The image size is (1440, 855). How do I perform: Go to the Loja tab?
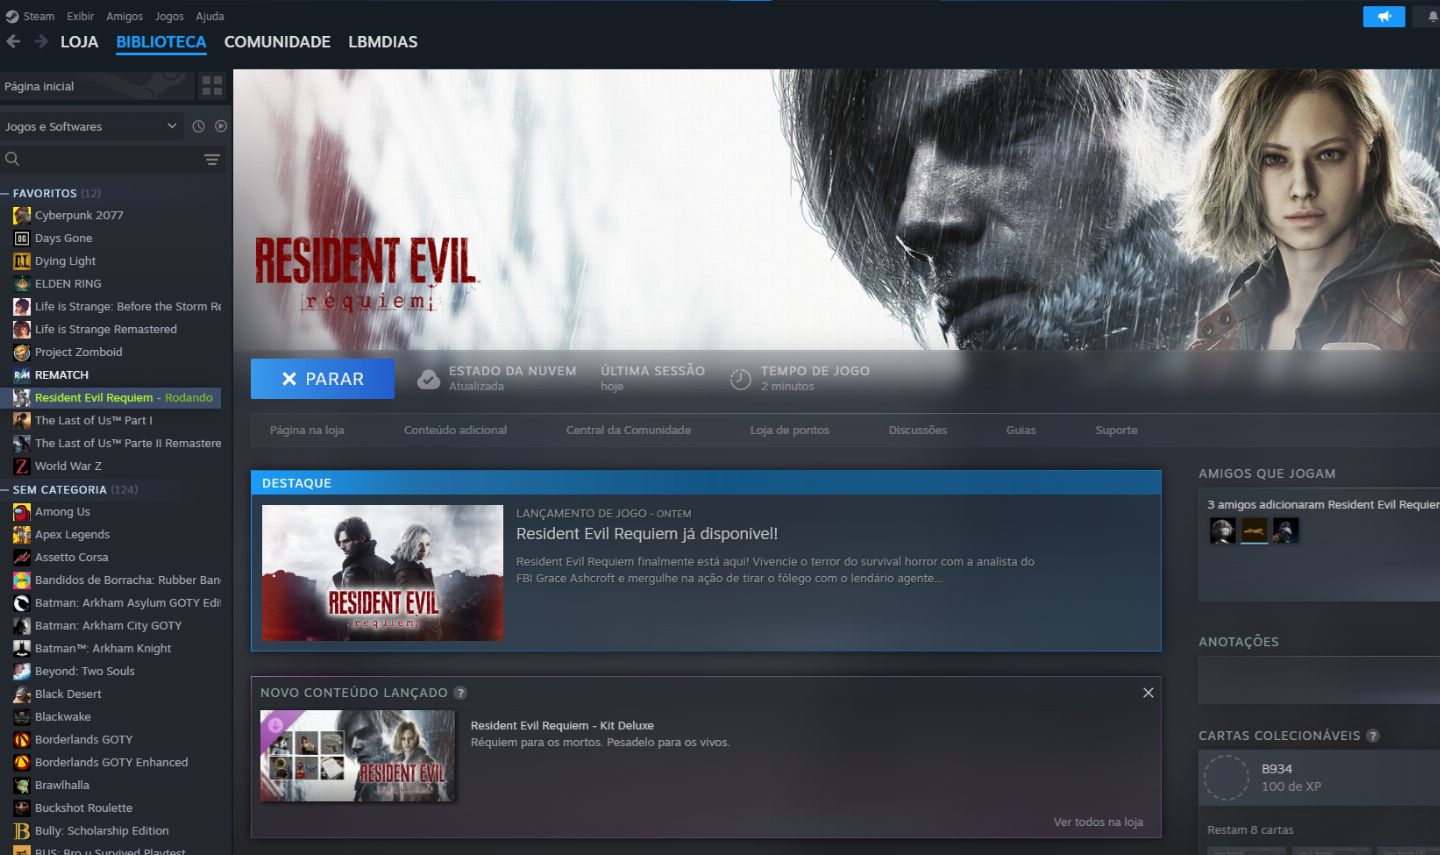point(79,42)
